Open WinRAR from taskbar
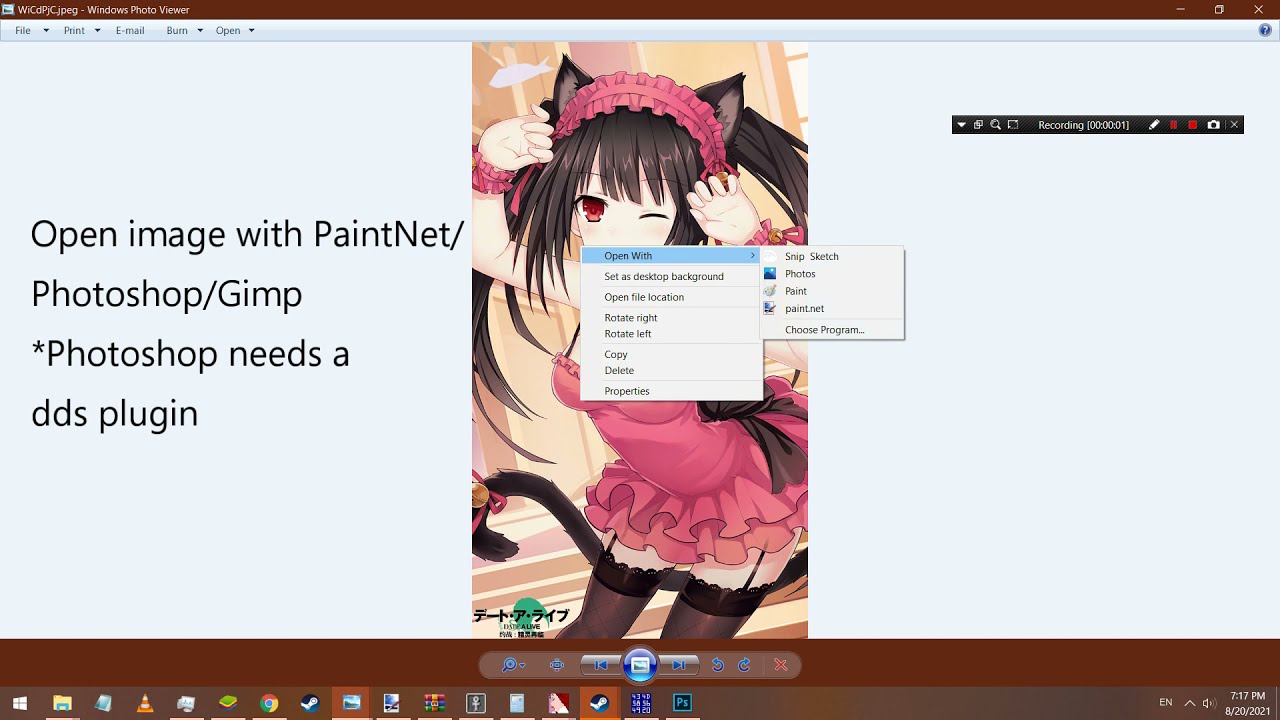1280x720 pixels. (x=434, y=703)
